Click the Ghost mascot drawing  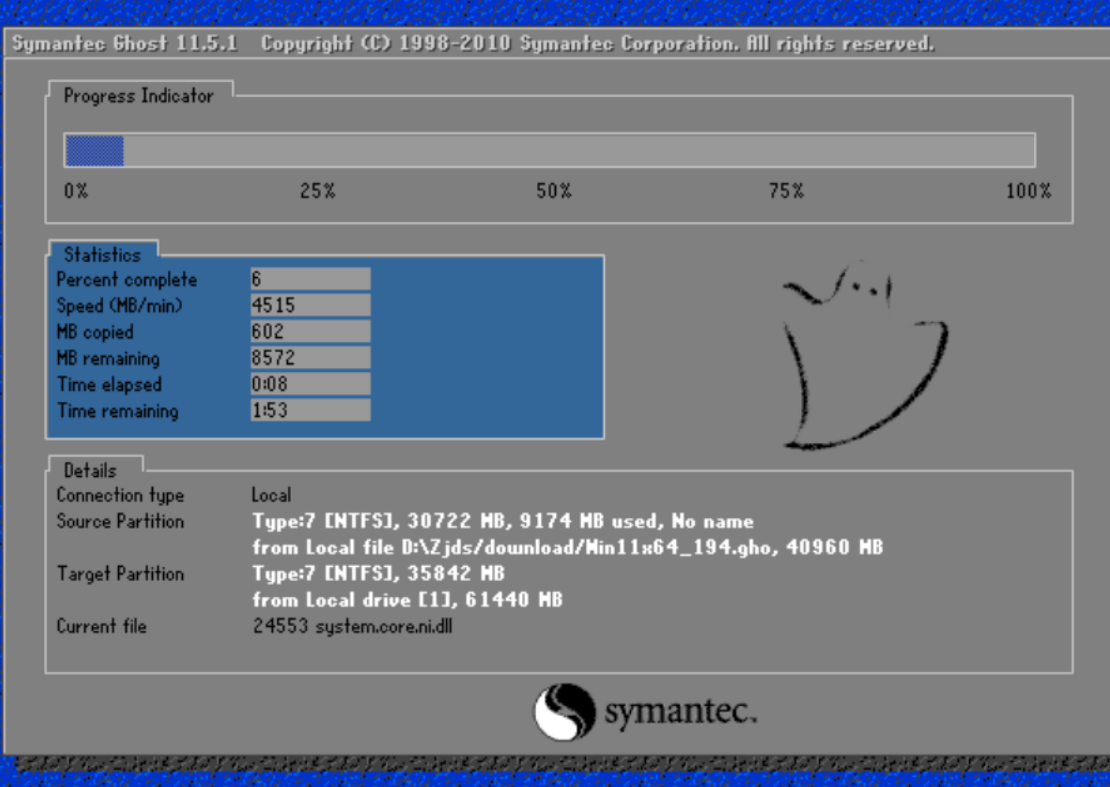coord(864,355)
